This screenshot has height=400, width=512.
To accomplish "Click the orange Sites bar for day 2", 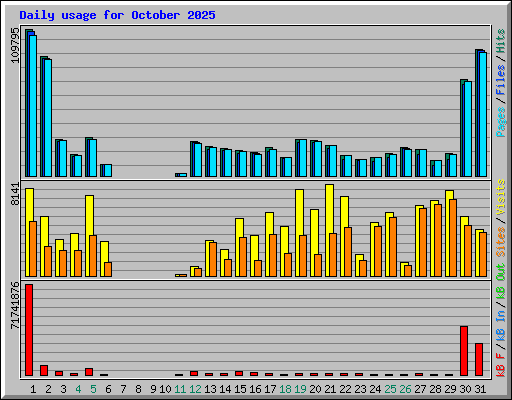I will click(48, 261).
